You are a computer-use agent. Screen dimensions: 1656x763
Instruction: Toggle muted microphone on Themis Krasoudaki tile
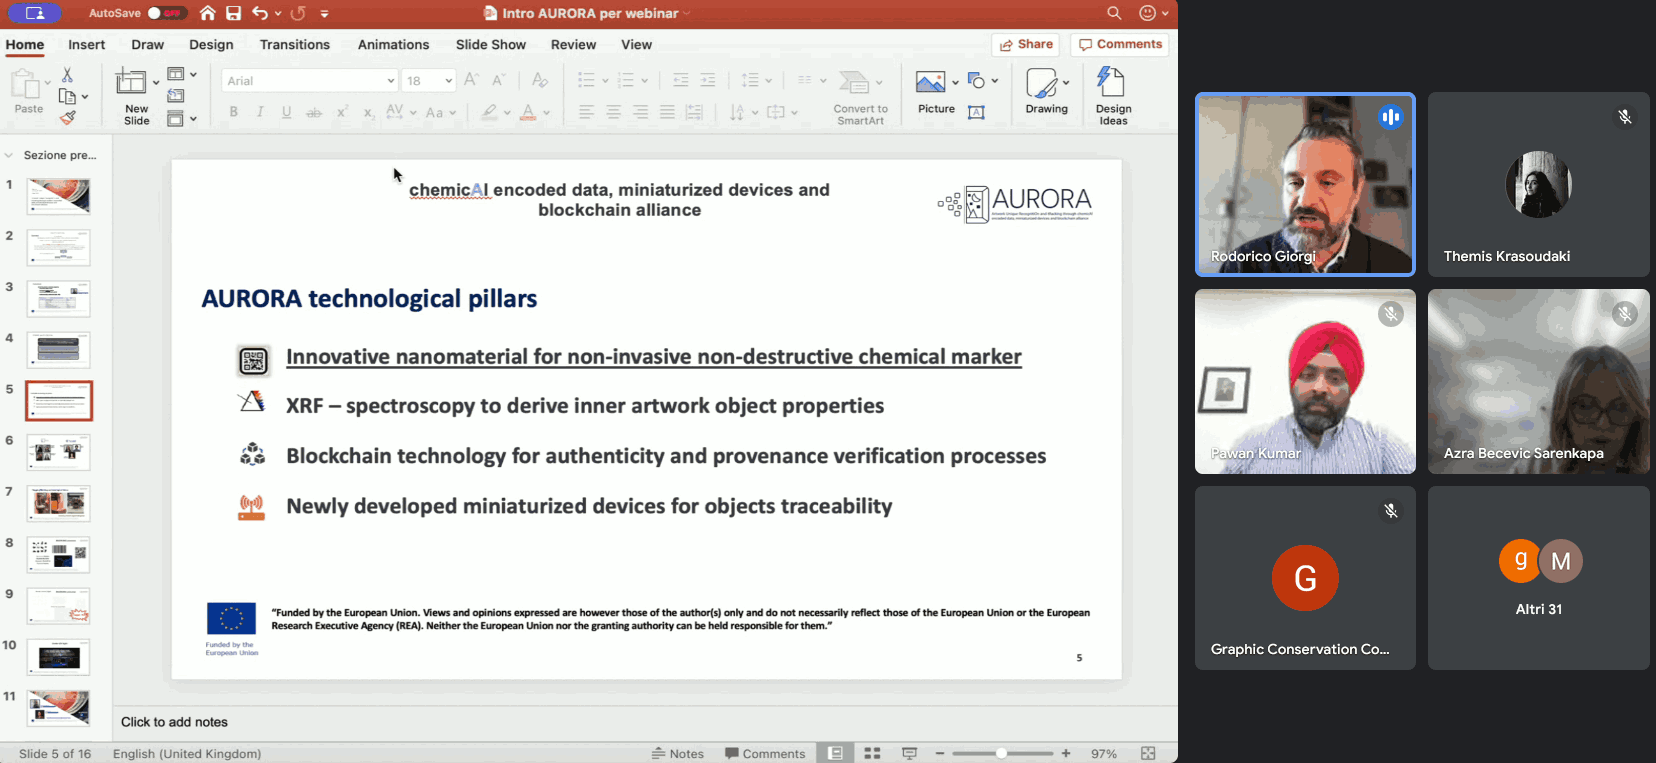pyautogui.click(x=1625, y=117)
